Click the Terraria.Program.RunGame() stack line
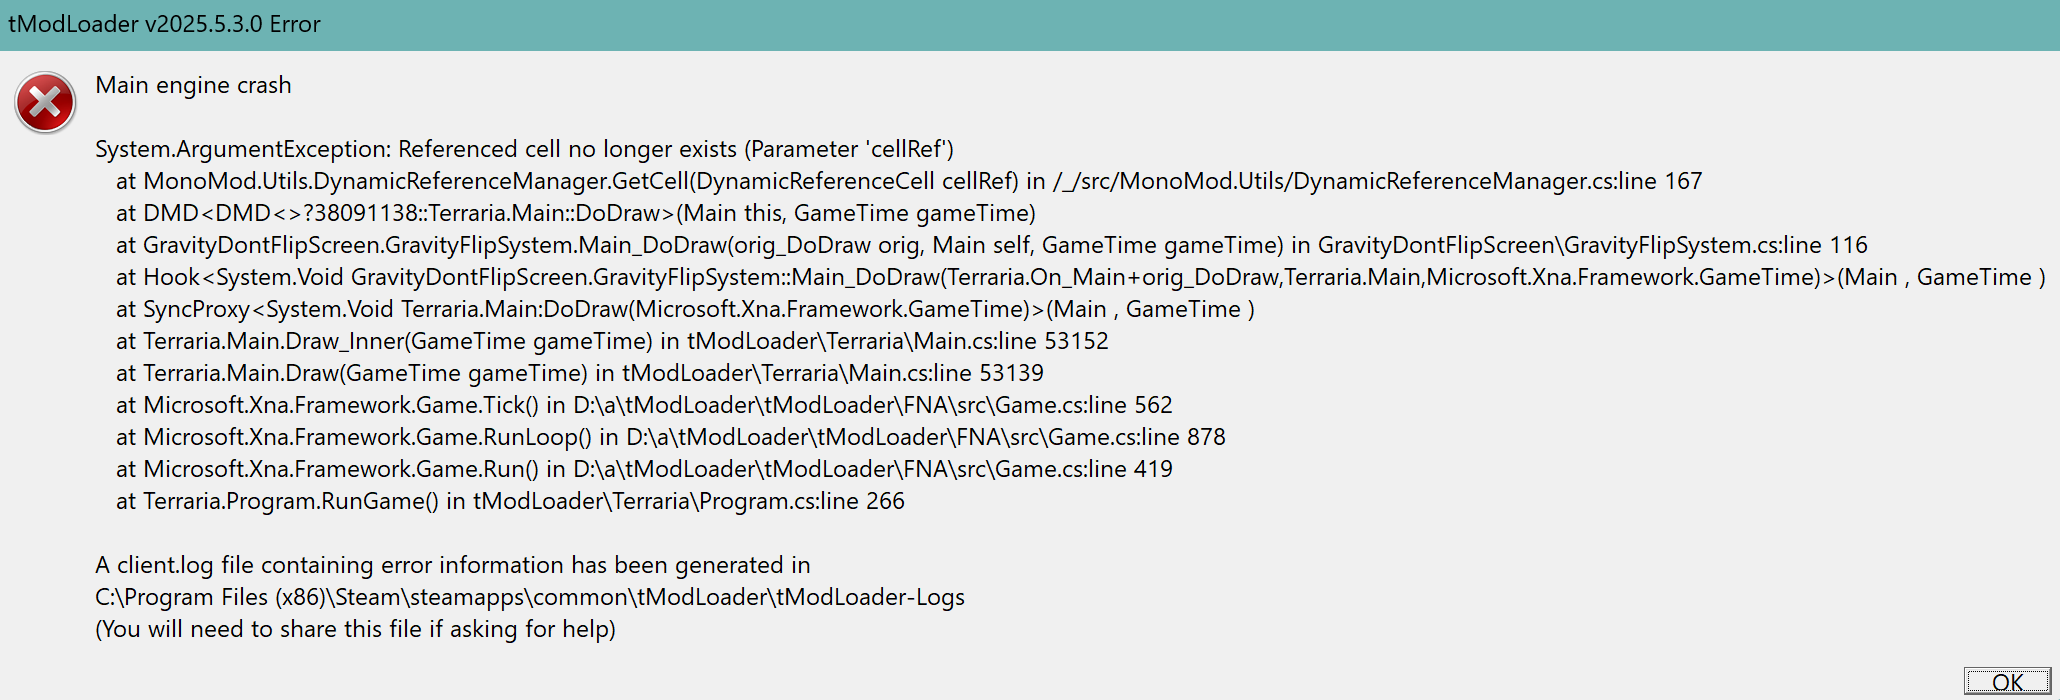 click(x=510, y=501)
